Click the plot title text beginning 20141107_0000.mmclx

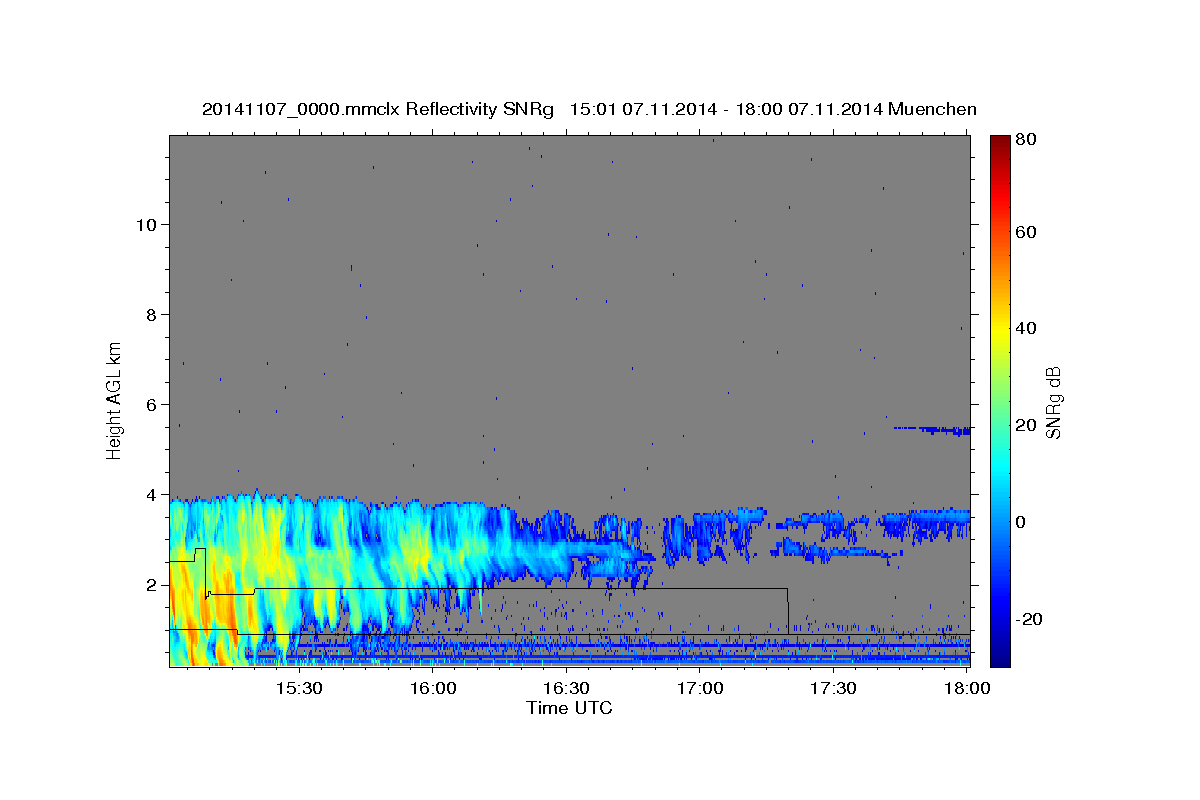pyautogui.click(x=589, y=109)
